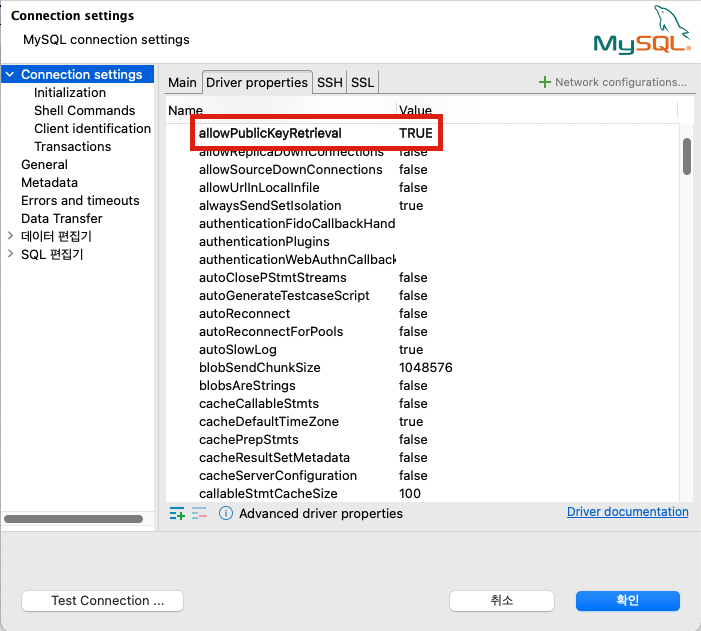Select the cacheServerConfiguration property
701x631 pixels.
(278, 475)
